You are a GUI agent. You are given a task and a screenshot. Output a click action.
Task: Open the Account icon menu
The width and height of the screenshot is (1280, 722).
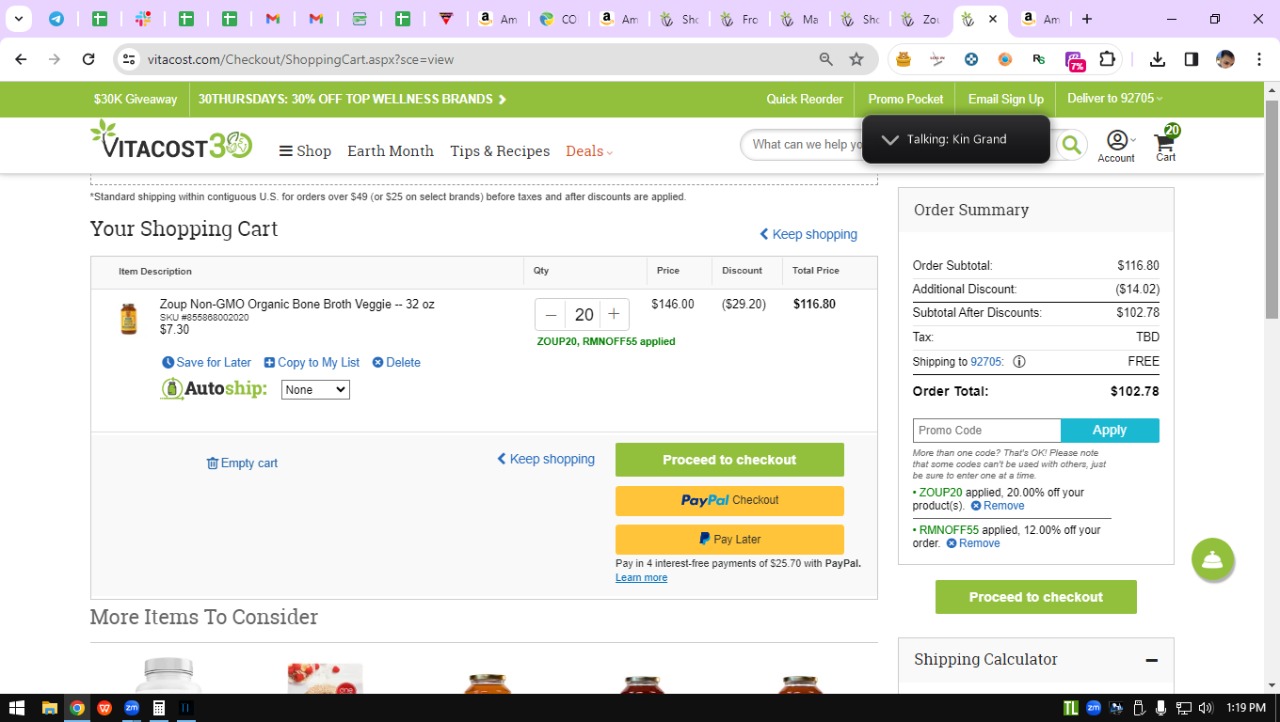click(1117, 146)
